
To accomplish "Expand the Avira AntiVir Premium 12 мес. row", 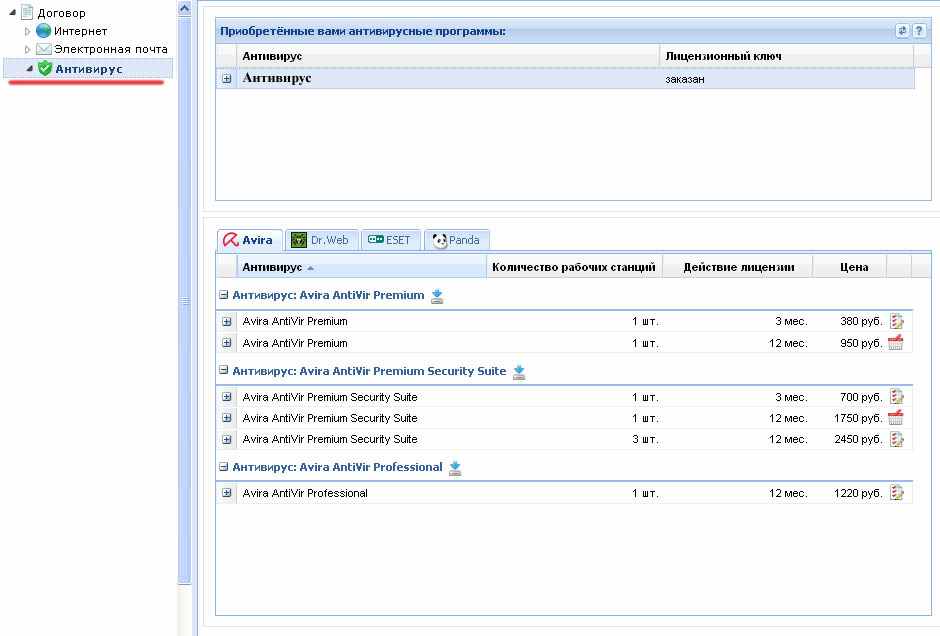I will point(227,343).
